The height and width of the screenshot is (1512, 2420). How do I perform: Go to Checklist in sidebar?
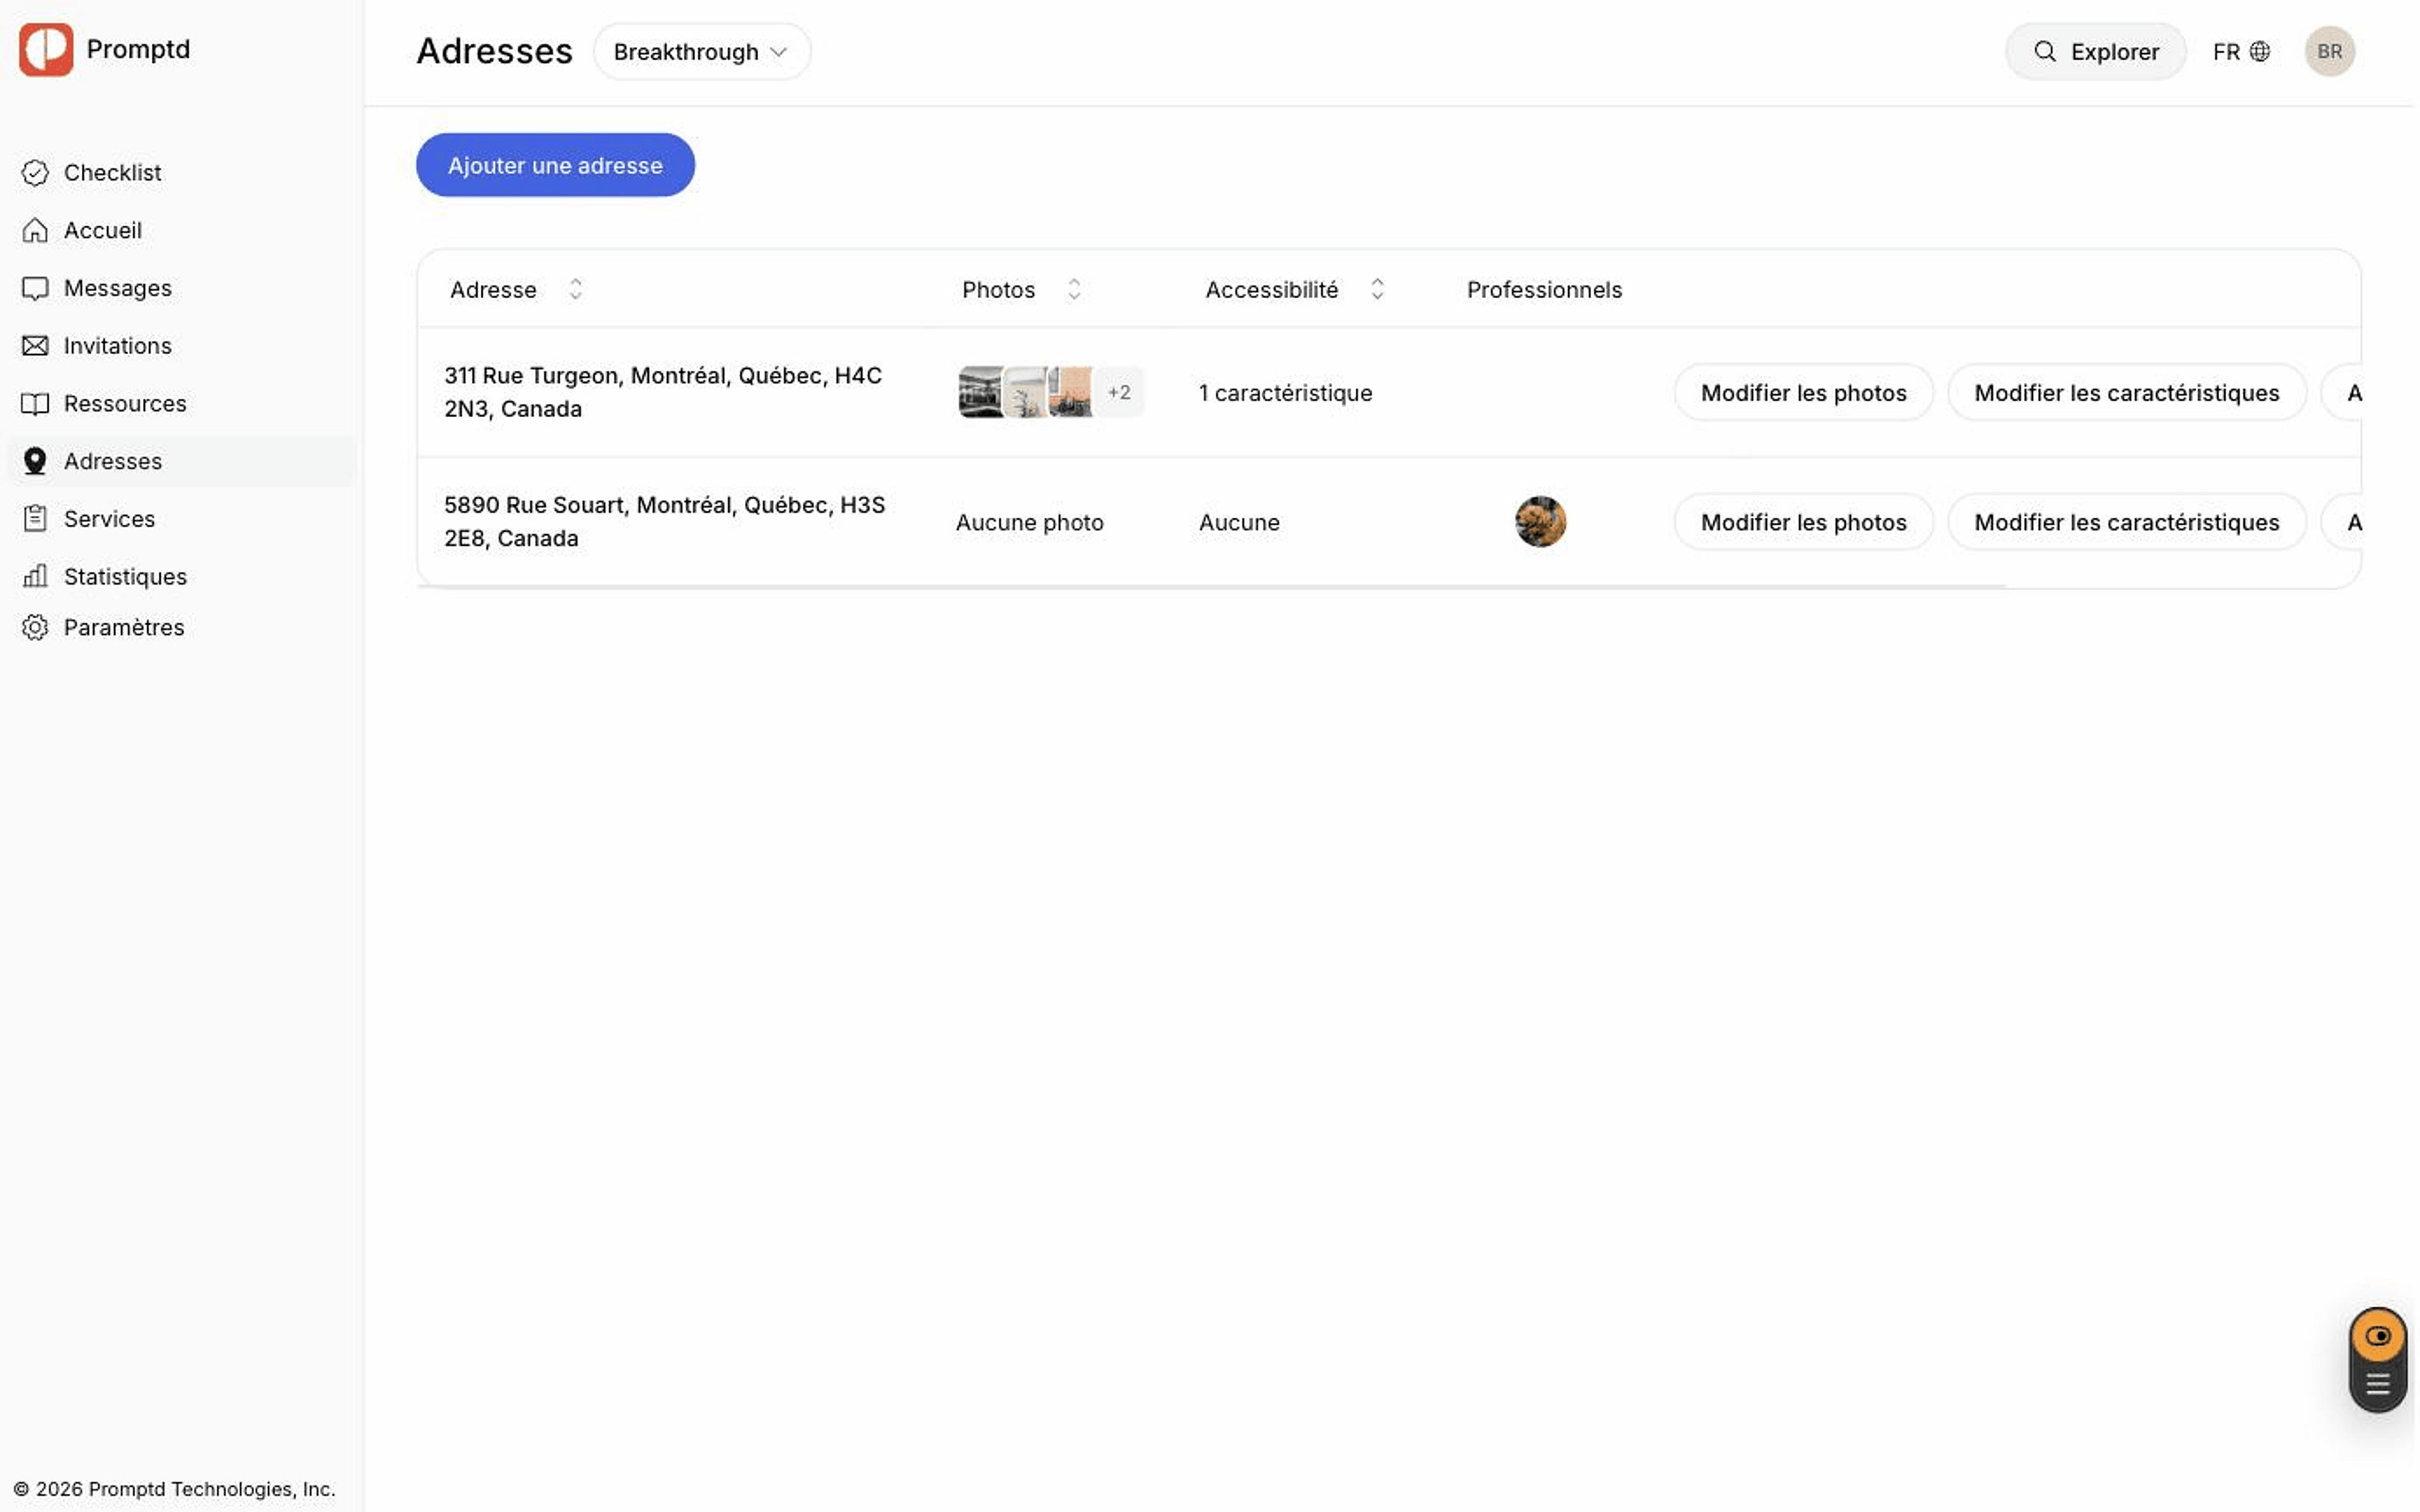182,173
